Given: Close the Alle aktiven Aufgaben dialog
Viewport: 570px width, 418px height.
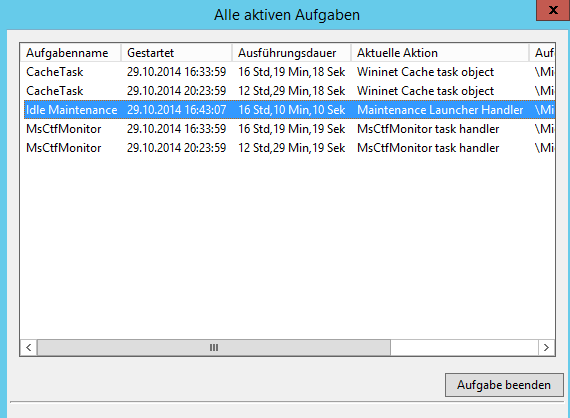Looking at the screenshot, I should point(553,10).
